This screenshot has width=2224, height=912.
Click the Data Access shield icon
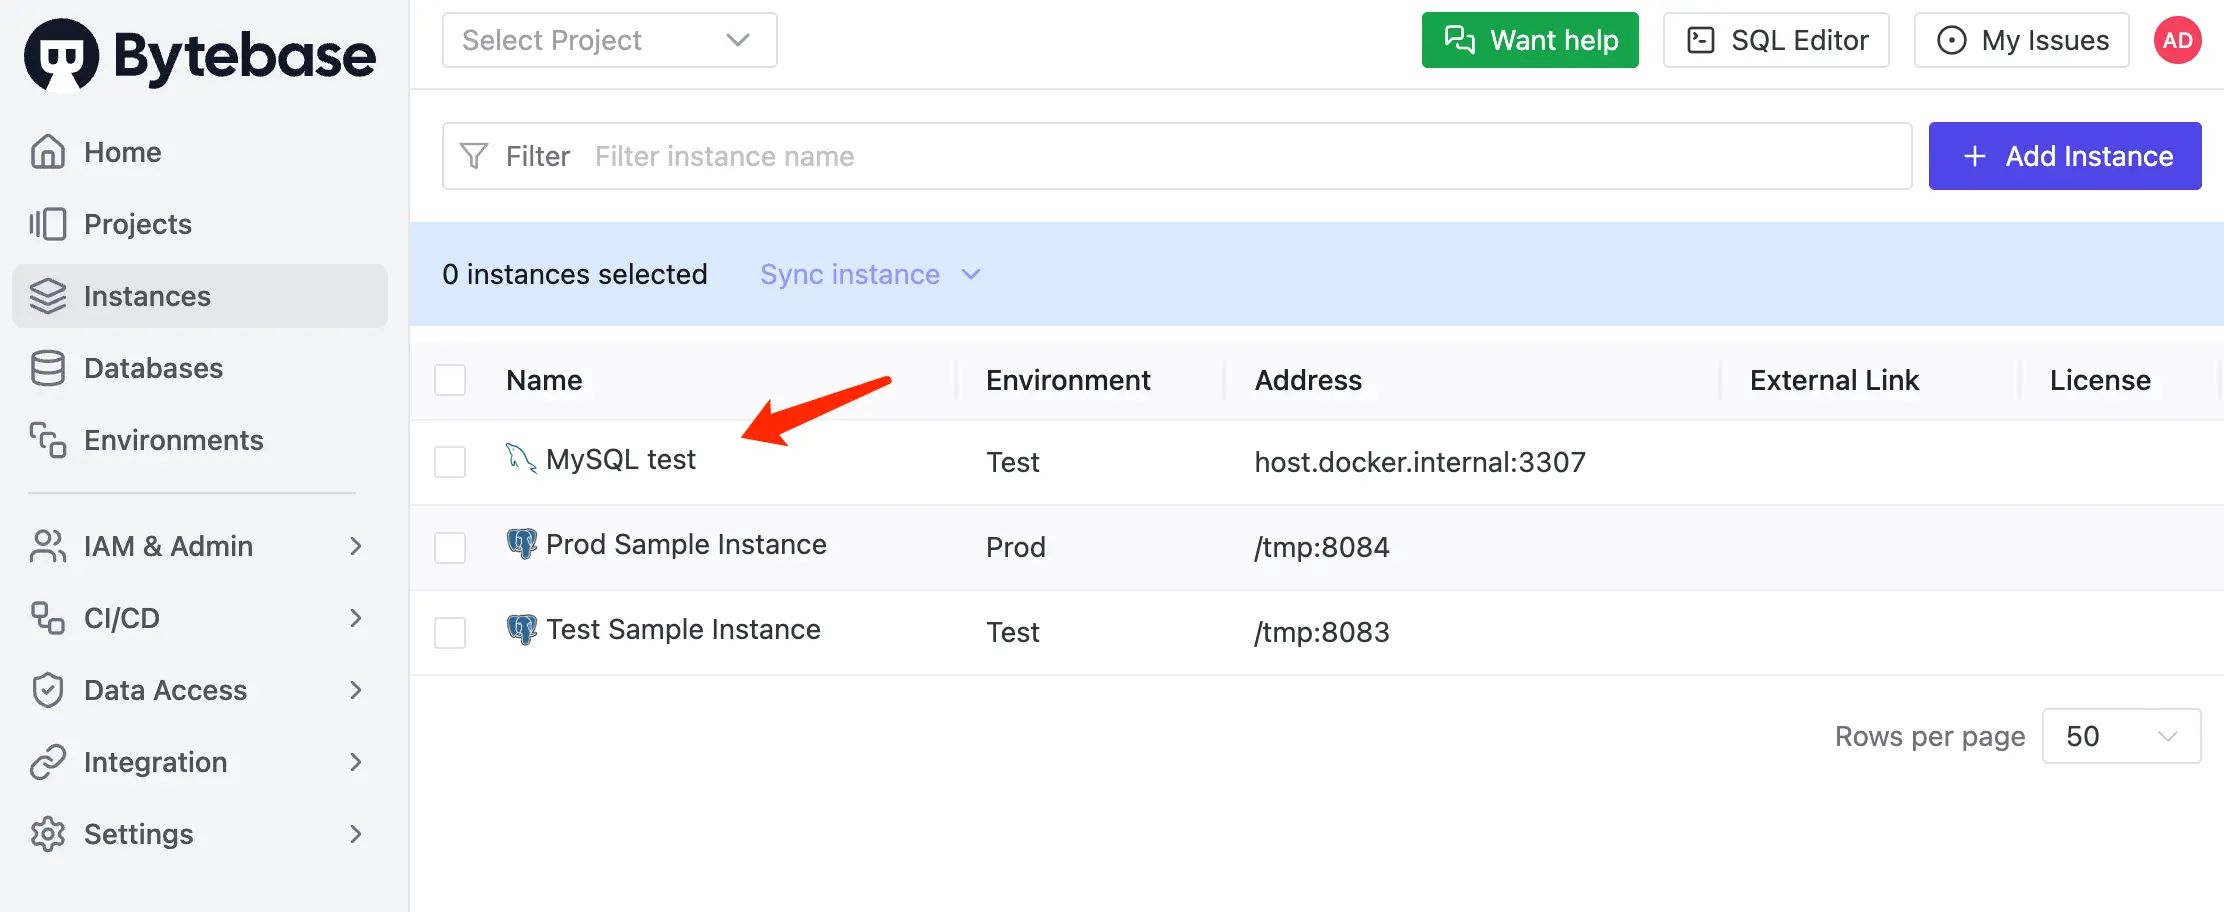click(48, 690)
